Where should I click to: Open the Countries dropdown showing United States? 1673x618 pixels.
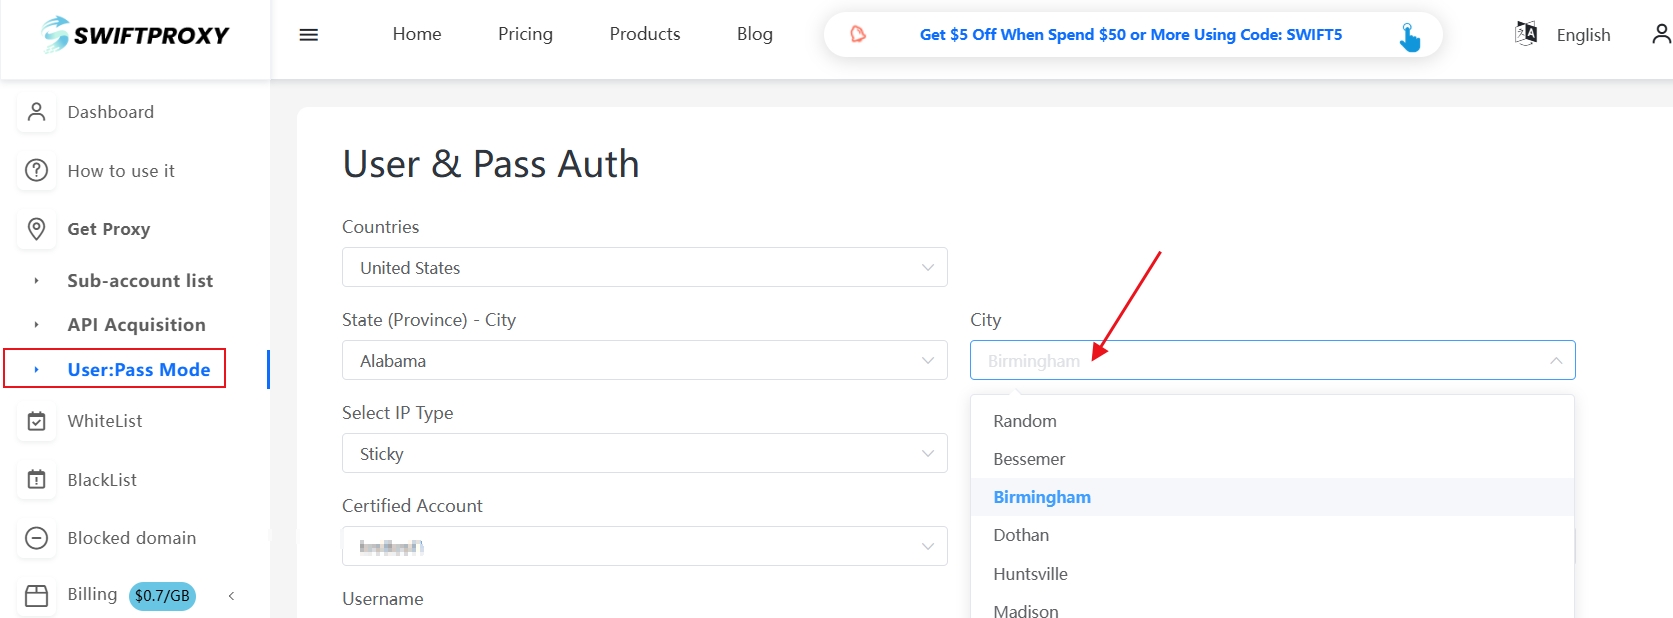click(x=644, y=268)
